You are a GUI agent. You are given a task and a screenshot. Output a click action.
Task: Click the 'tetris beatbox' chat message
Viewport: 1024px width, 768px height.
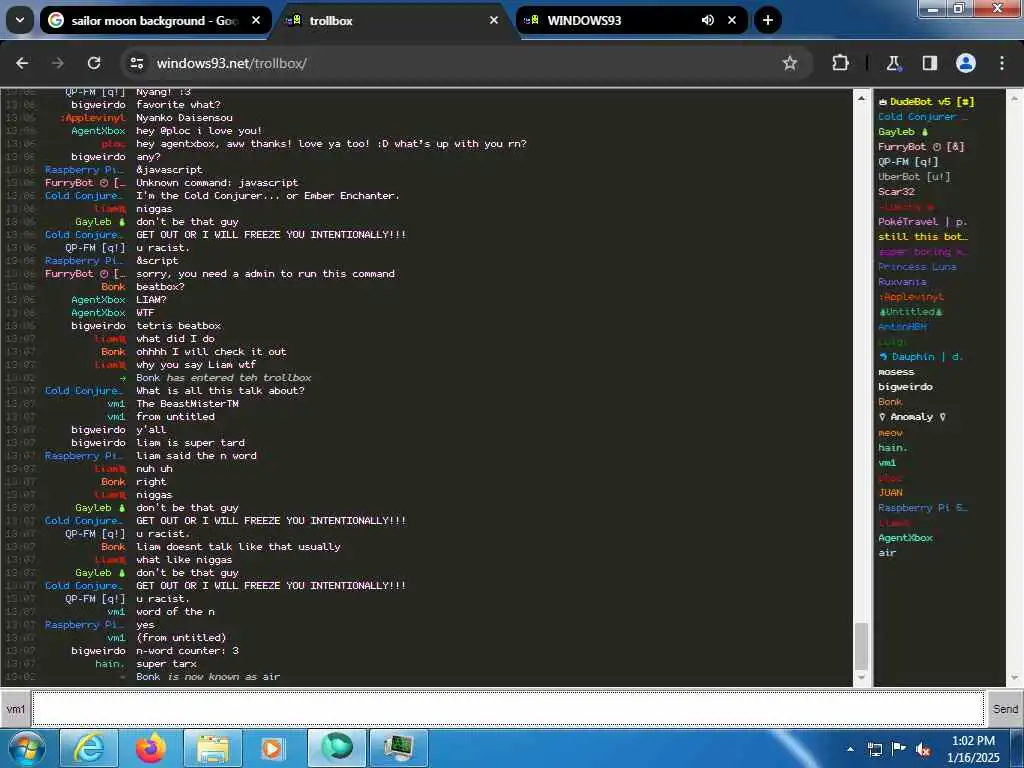pos(178,325)
